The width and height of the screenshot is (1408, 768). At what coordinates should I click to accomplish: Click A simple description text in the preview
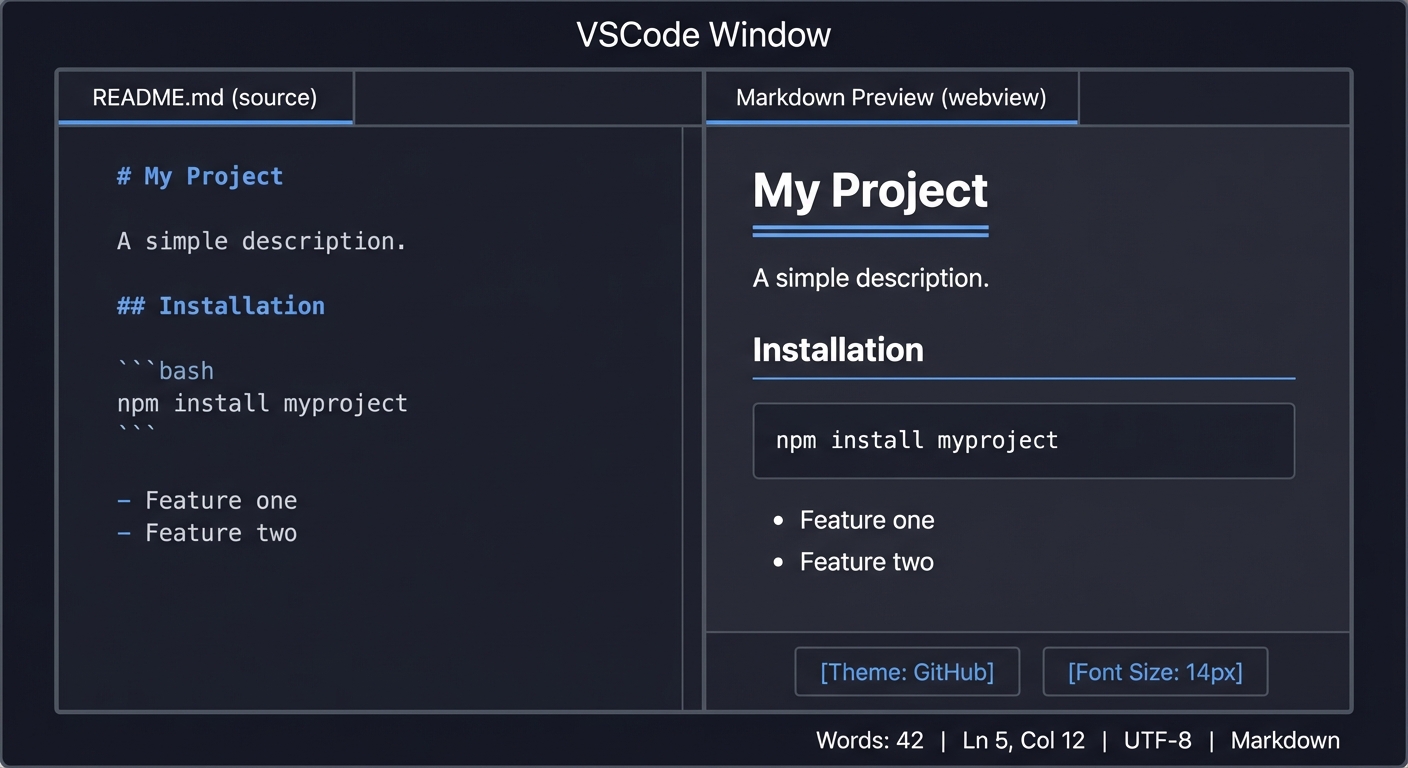(x=870, y=278)
